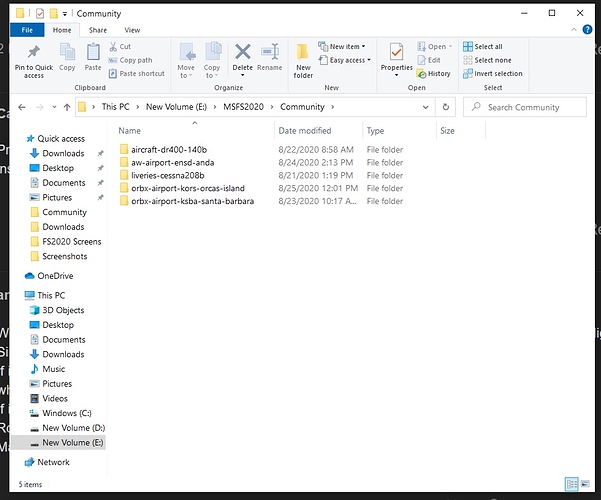Screen dimensions: 601x500
Task: Open Network in the navigation pane
Action: [53, 462]
